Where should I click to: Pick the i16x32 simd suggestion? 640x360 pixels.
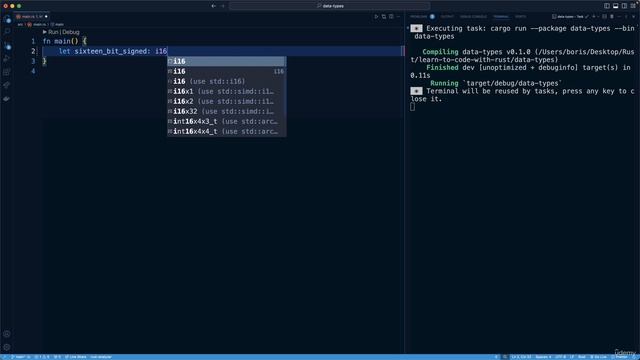[x=227, y=111]
